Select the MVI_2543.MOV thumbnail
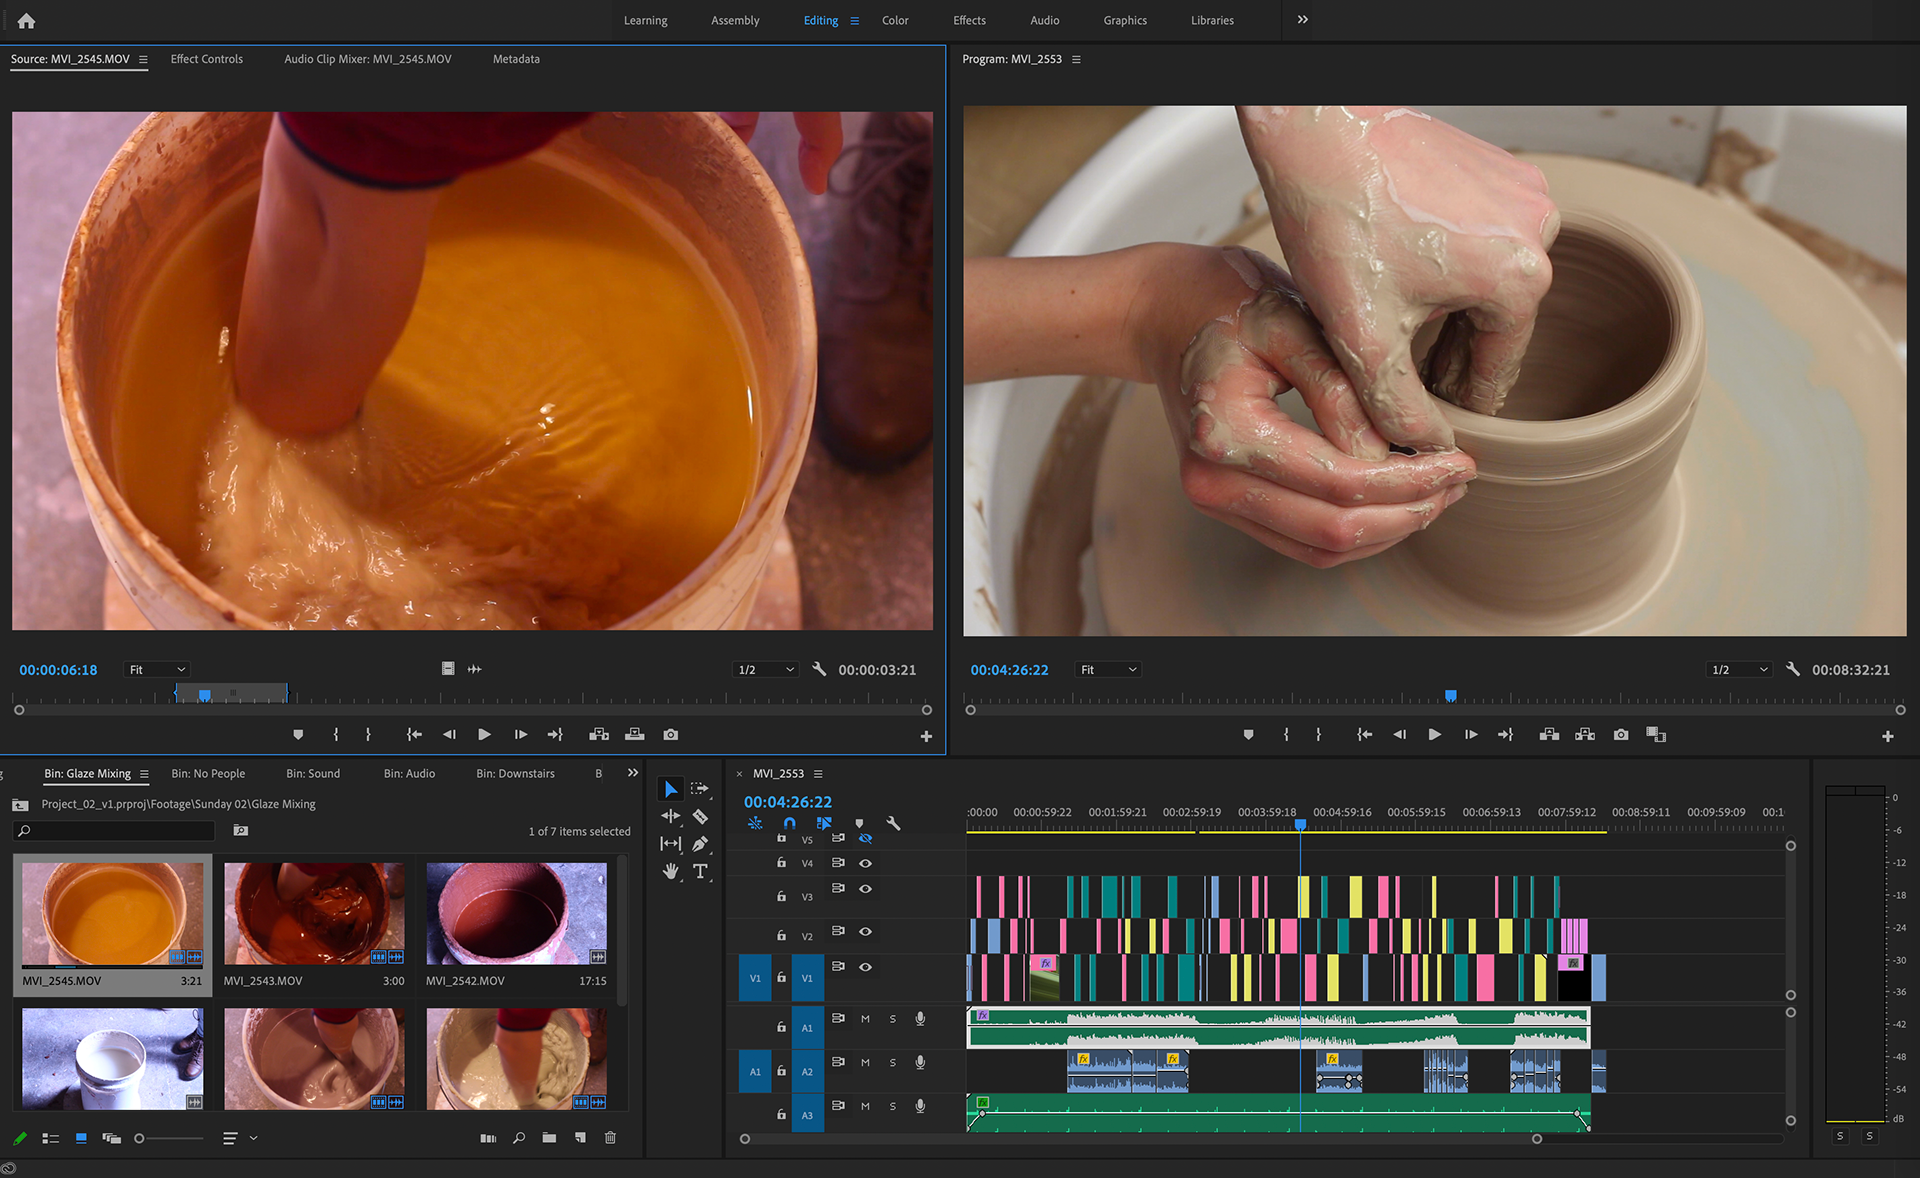 pyautogui.click(x=314, y=914)
